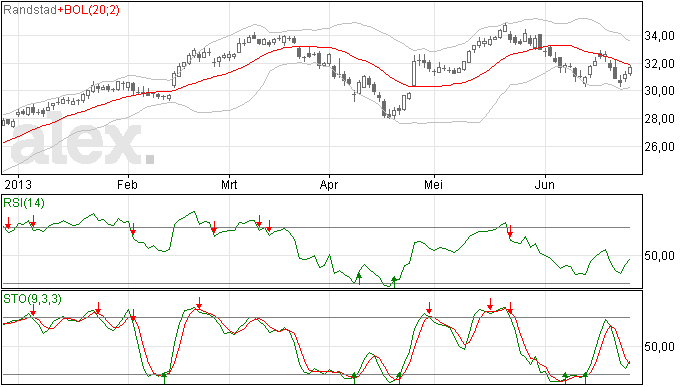Click the green buy arrow in STO panel in February
The width and height of the screenshot is (690, 387).
pyautogui.click(x=165, y=377)
